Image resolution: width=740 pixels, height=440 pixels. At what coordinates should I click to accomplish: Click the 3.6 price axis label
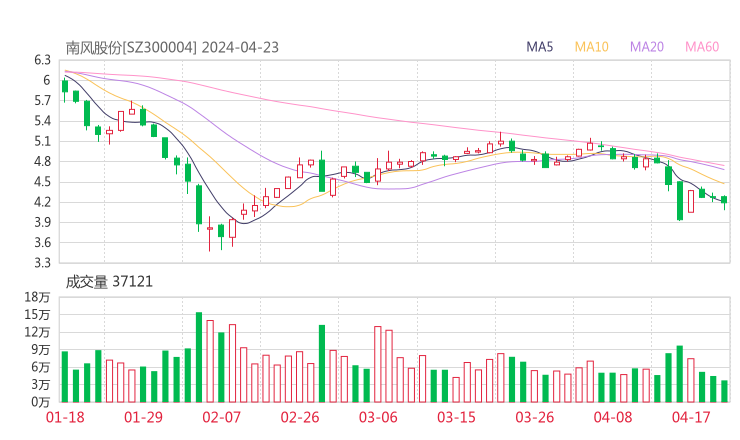click(42, 243)
